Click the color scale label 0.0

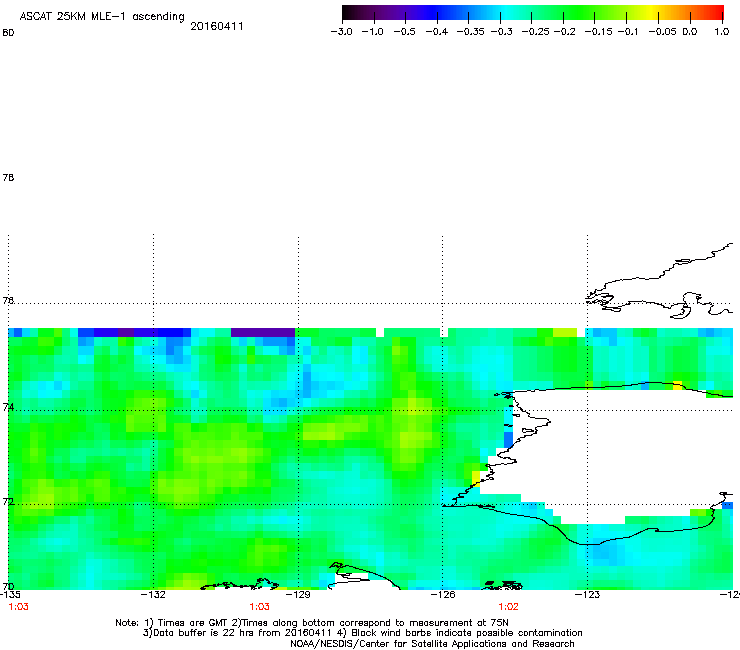click(690, 32)
